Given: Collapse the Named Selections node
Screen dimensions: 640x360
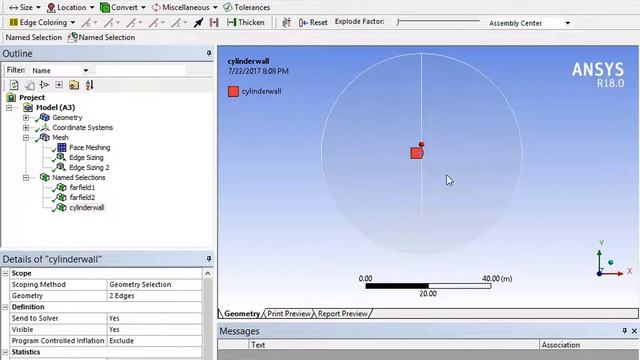Looking at the screenshot, I should (x=26, y=178).
